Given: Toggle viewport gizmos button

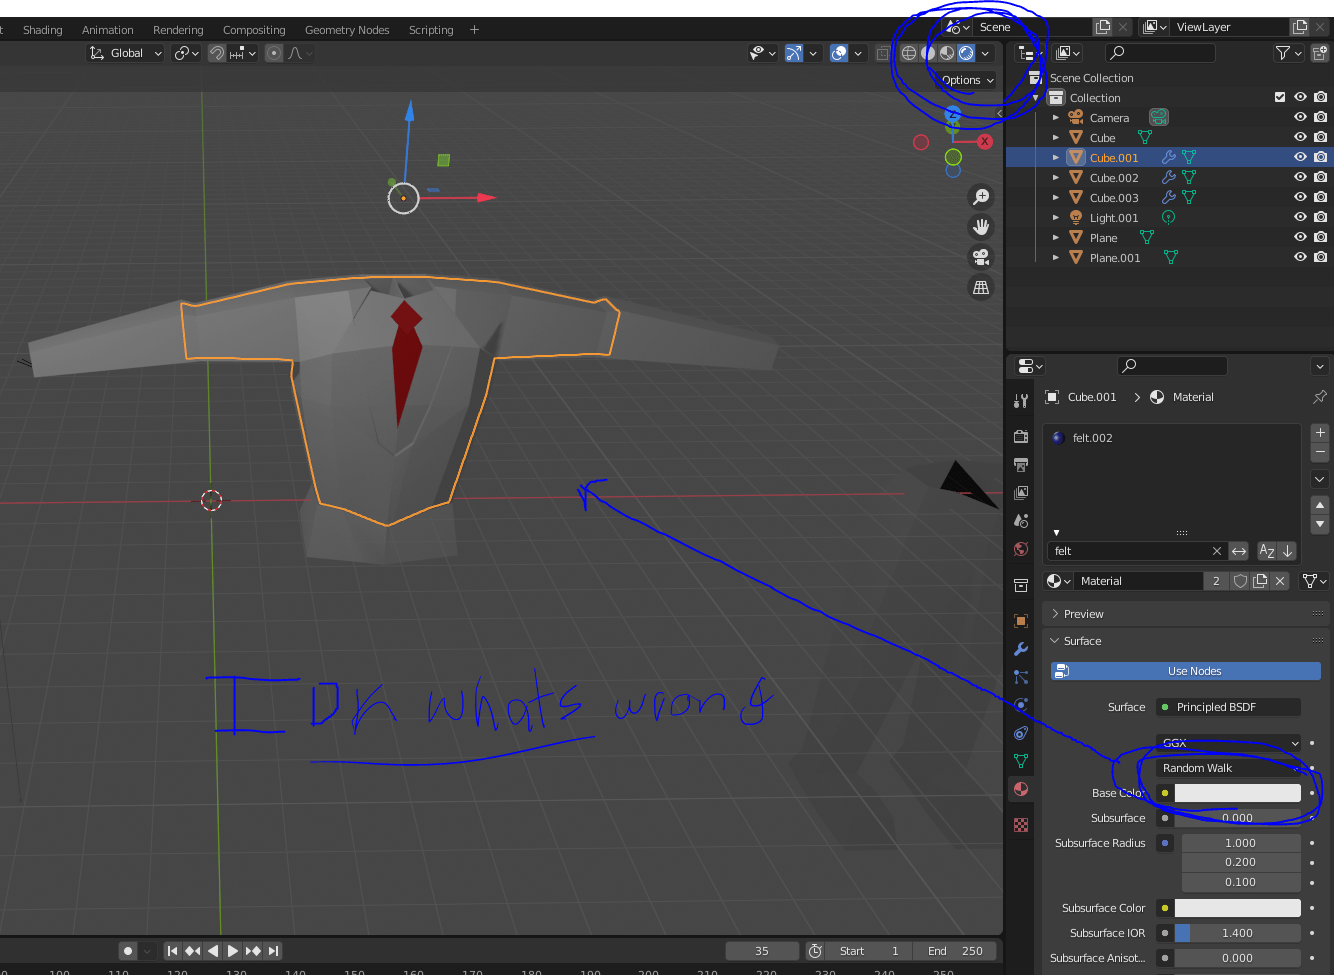Looking at the screenshot, I should [x=794, y=53].
